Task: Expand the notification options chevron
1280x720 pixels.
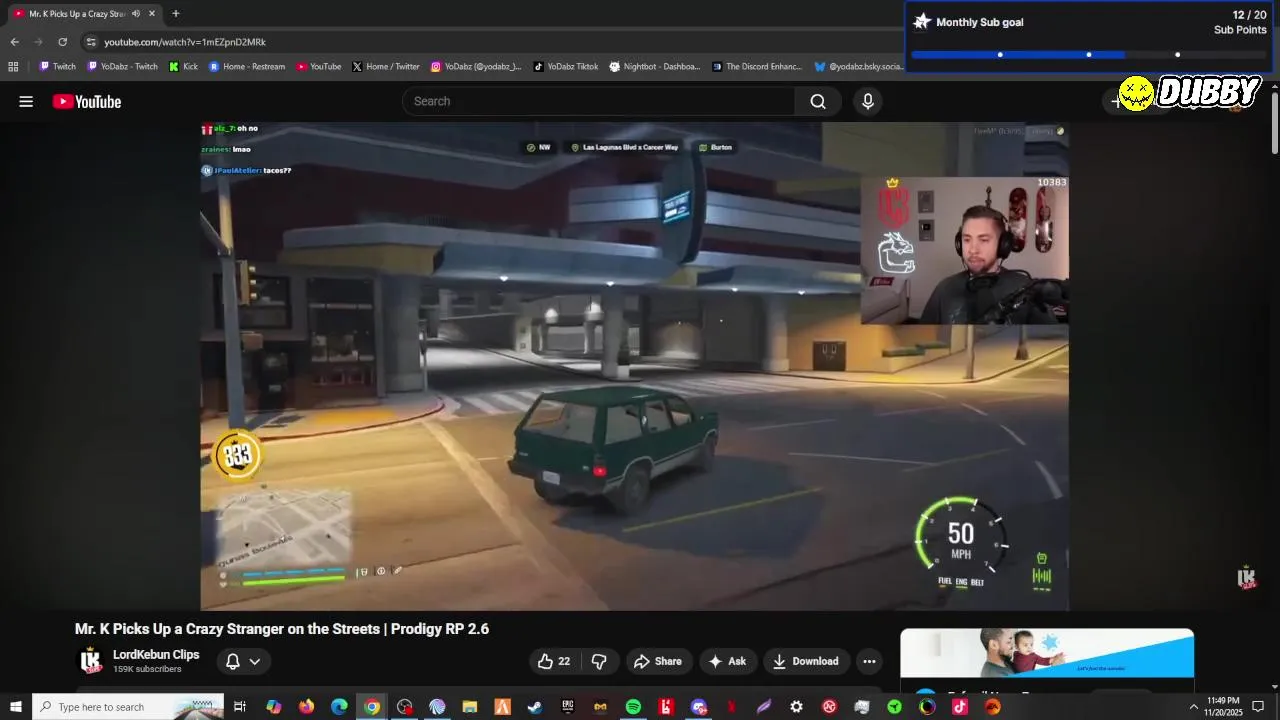Action: coord(255,661)
